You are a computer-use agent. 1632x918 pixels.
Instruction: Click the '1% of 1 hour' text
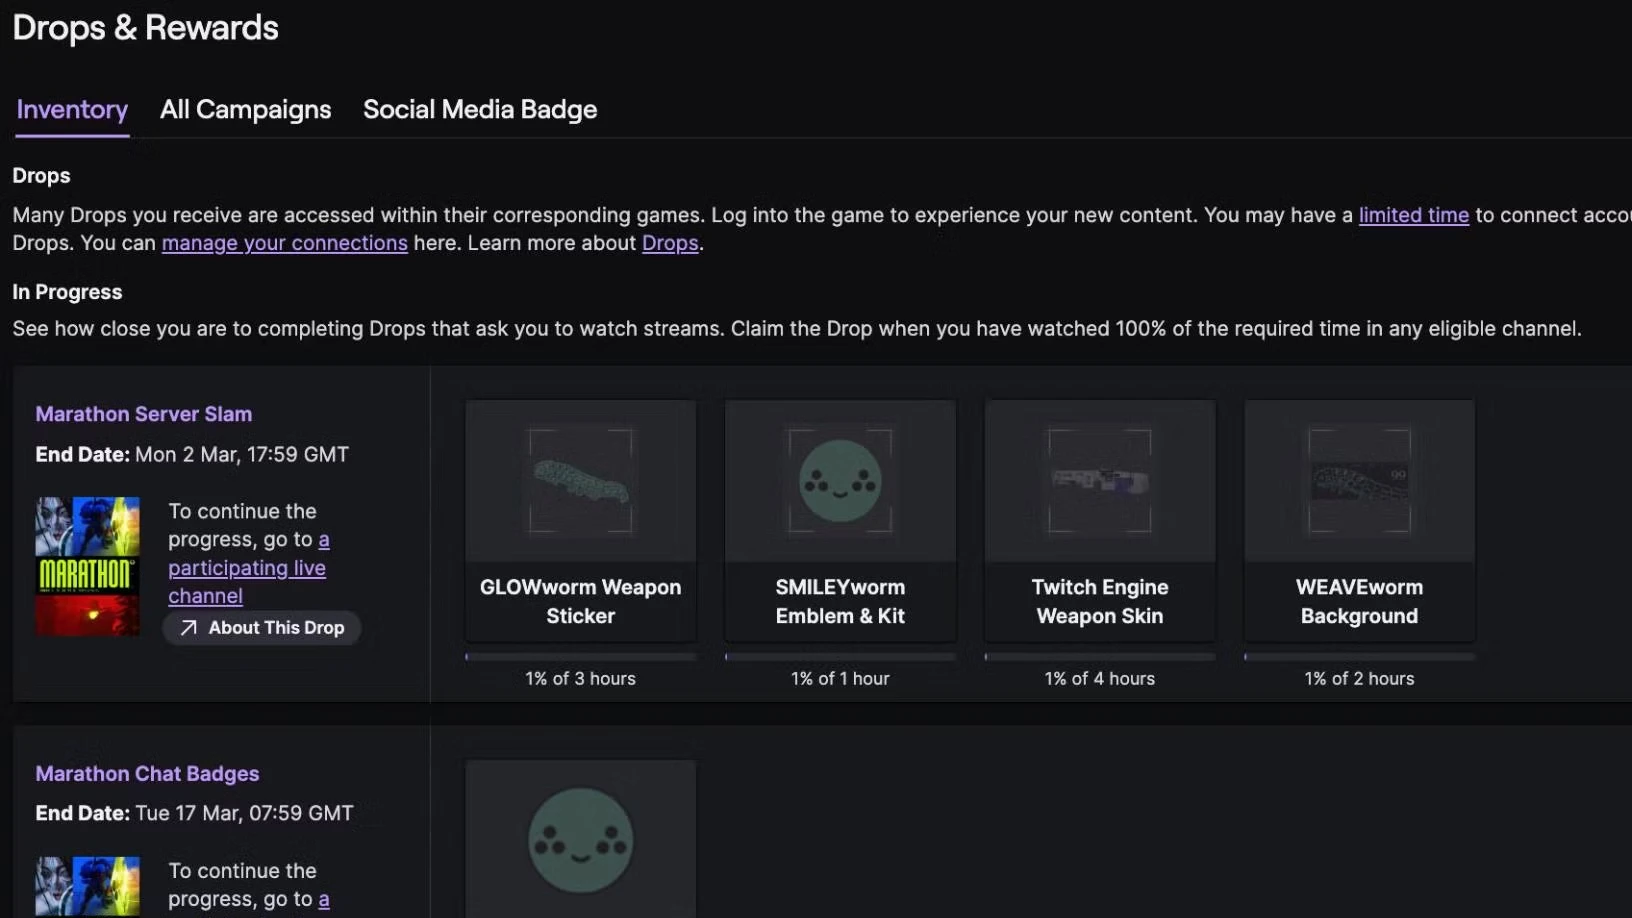pos(840,679)
